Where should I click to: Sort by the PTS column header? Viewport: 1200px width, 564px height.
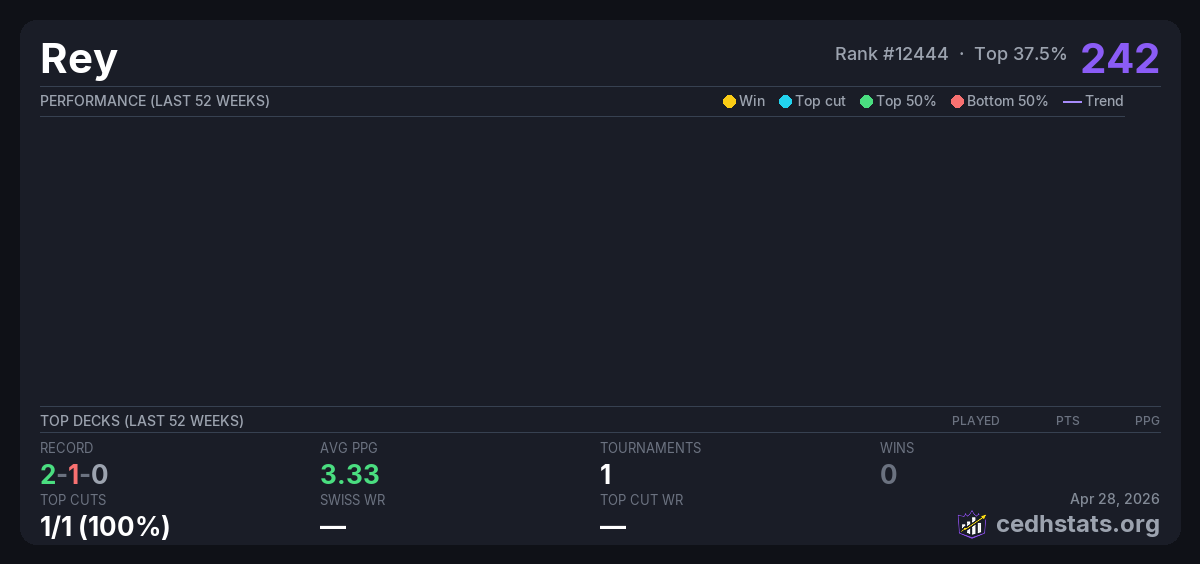coord(1067,421)
